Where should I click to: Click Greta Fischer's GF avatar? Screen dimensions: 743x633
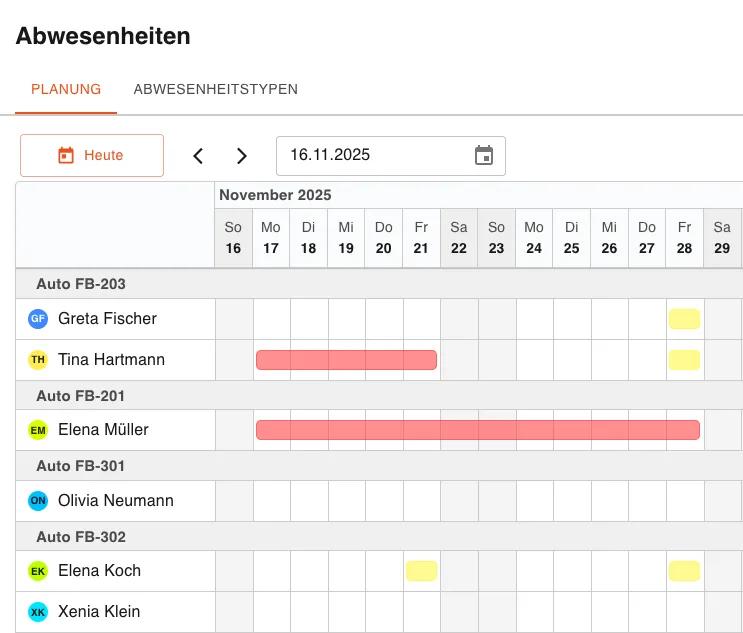[38, 319]
